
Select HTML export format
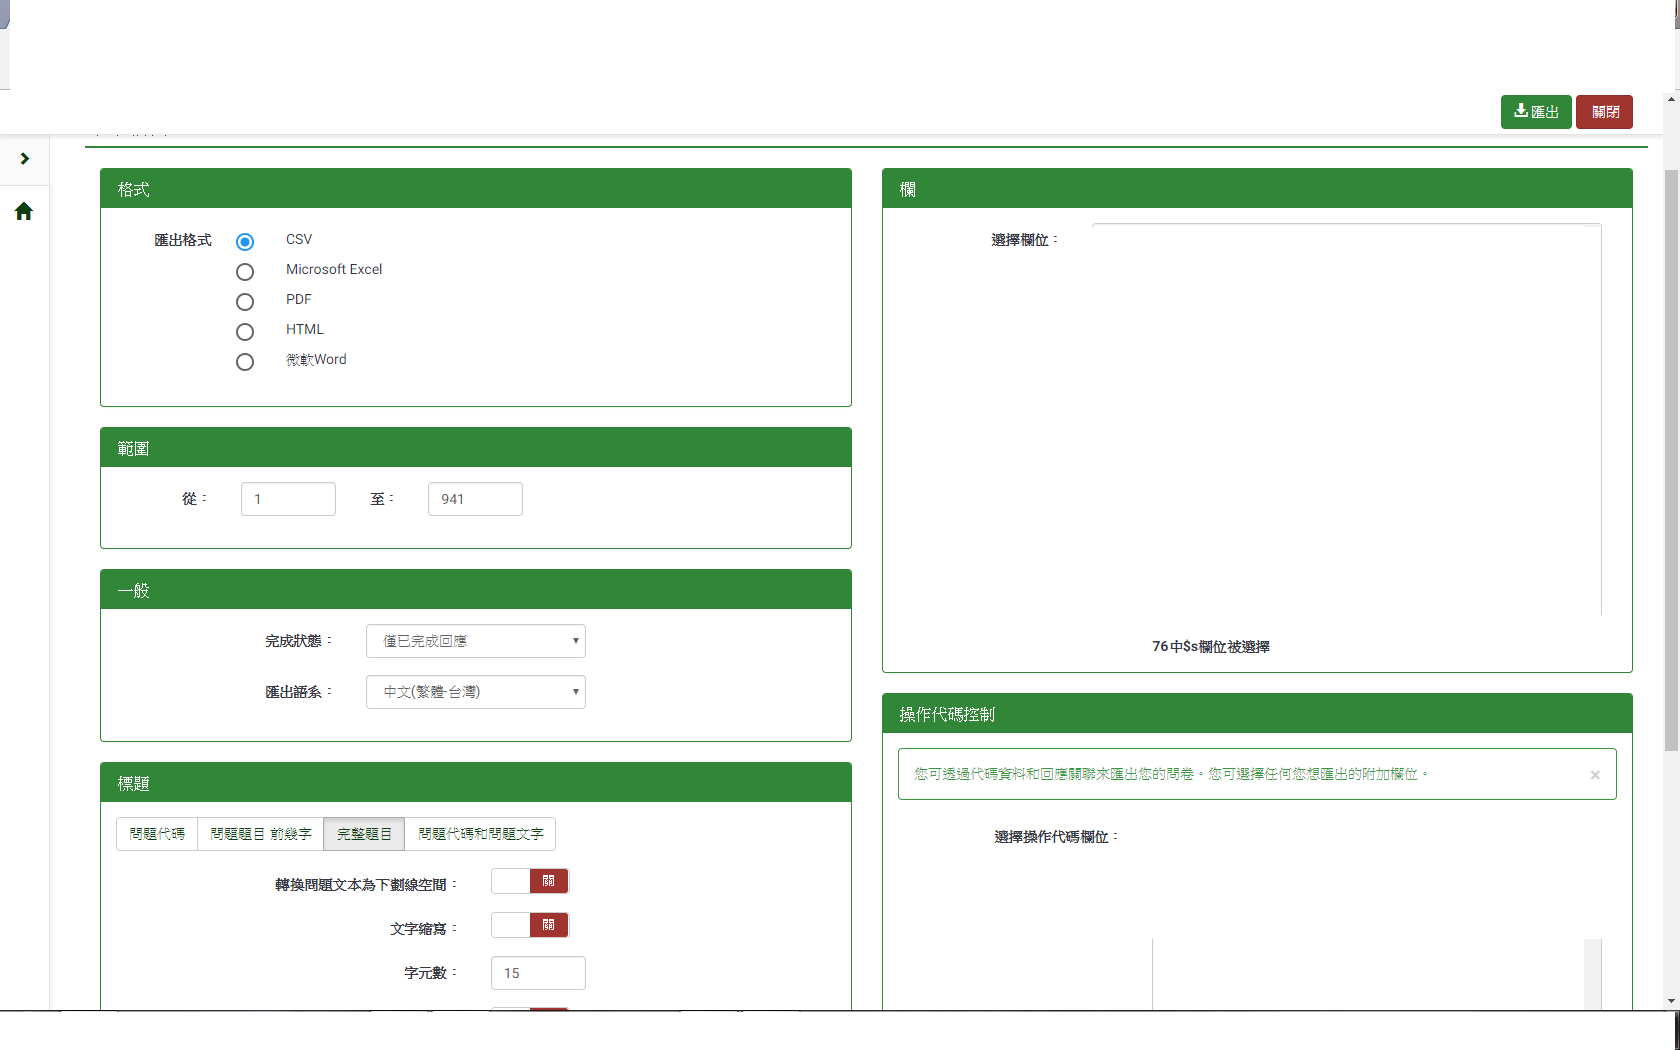tap(245, 332)
